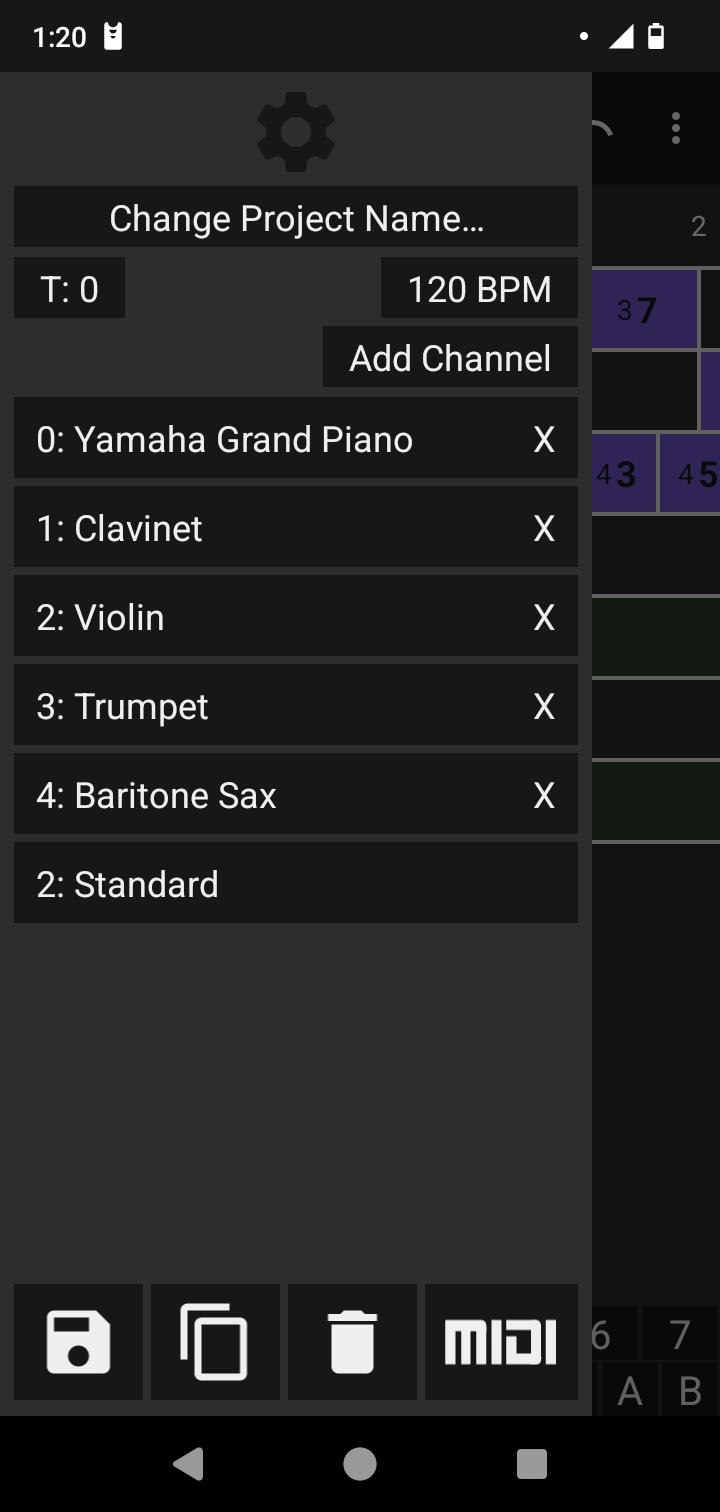This screenshot has width=720, height=1512.
Task: Remove the Yamaha Grand Piano channel
Action: 543,439
